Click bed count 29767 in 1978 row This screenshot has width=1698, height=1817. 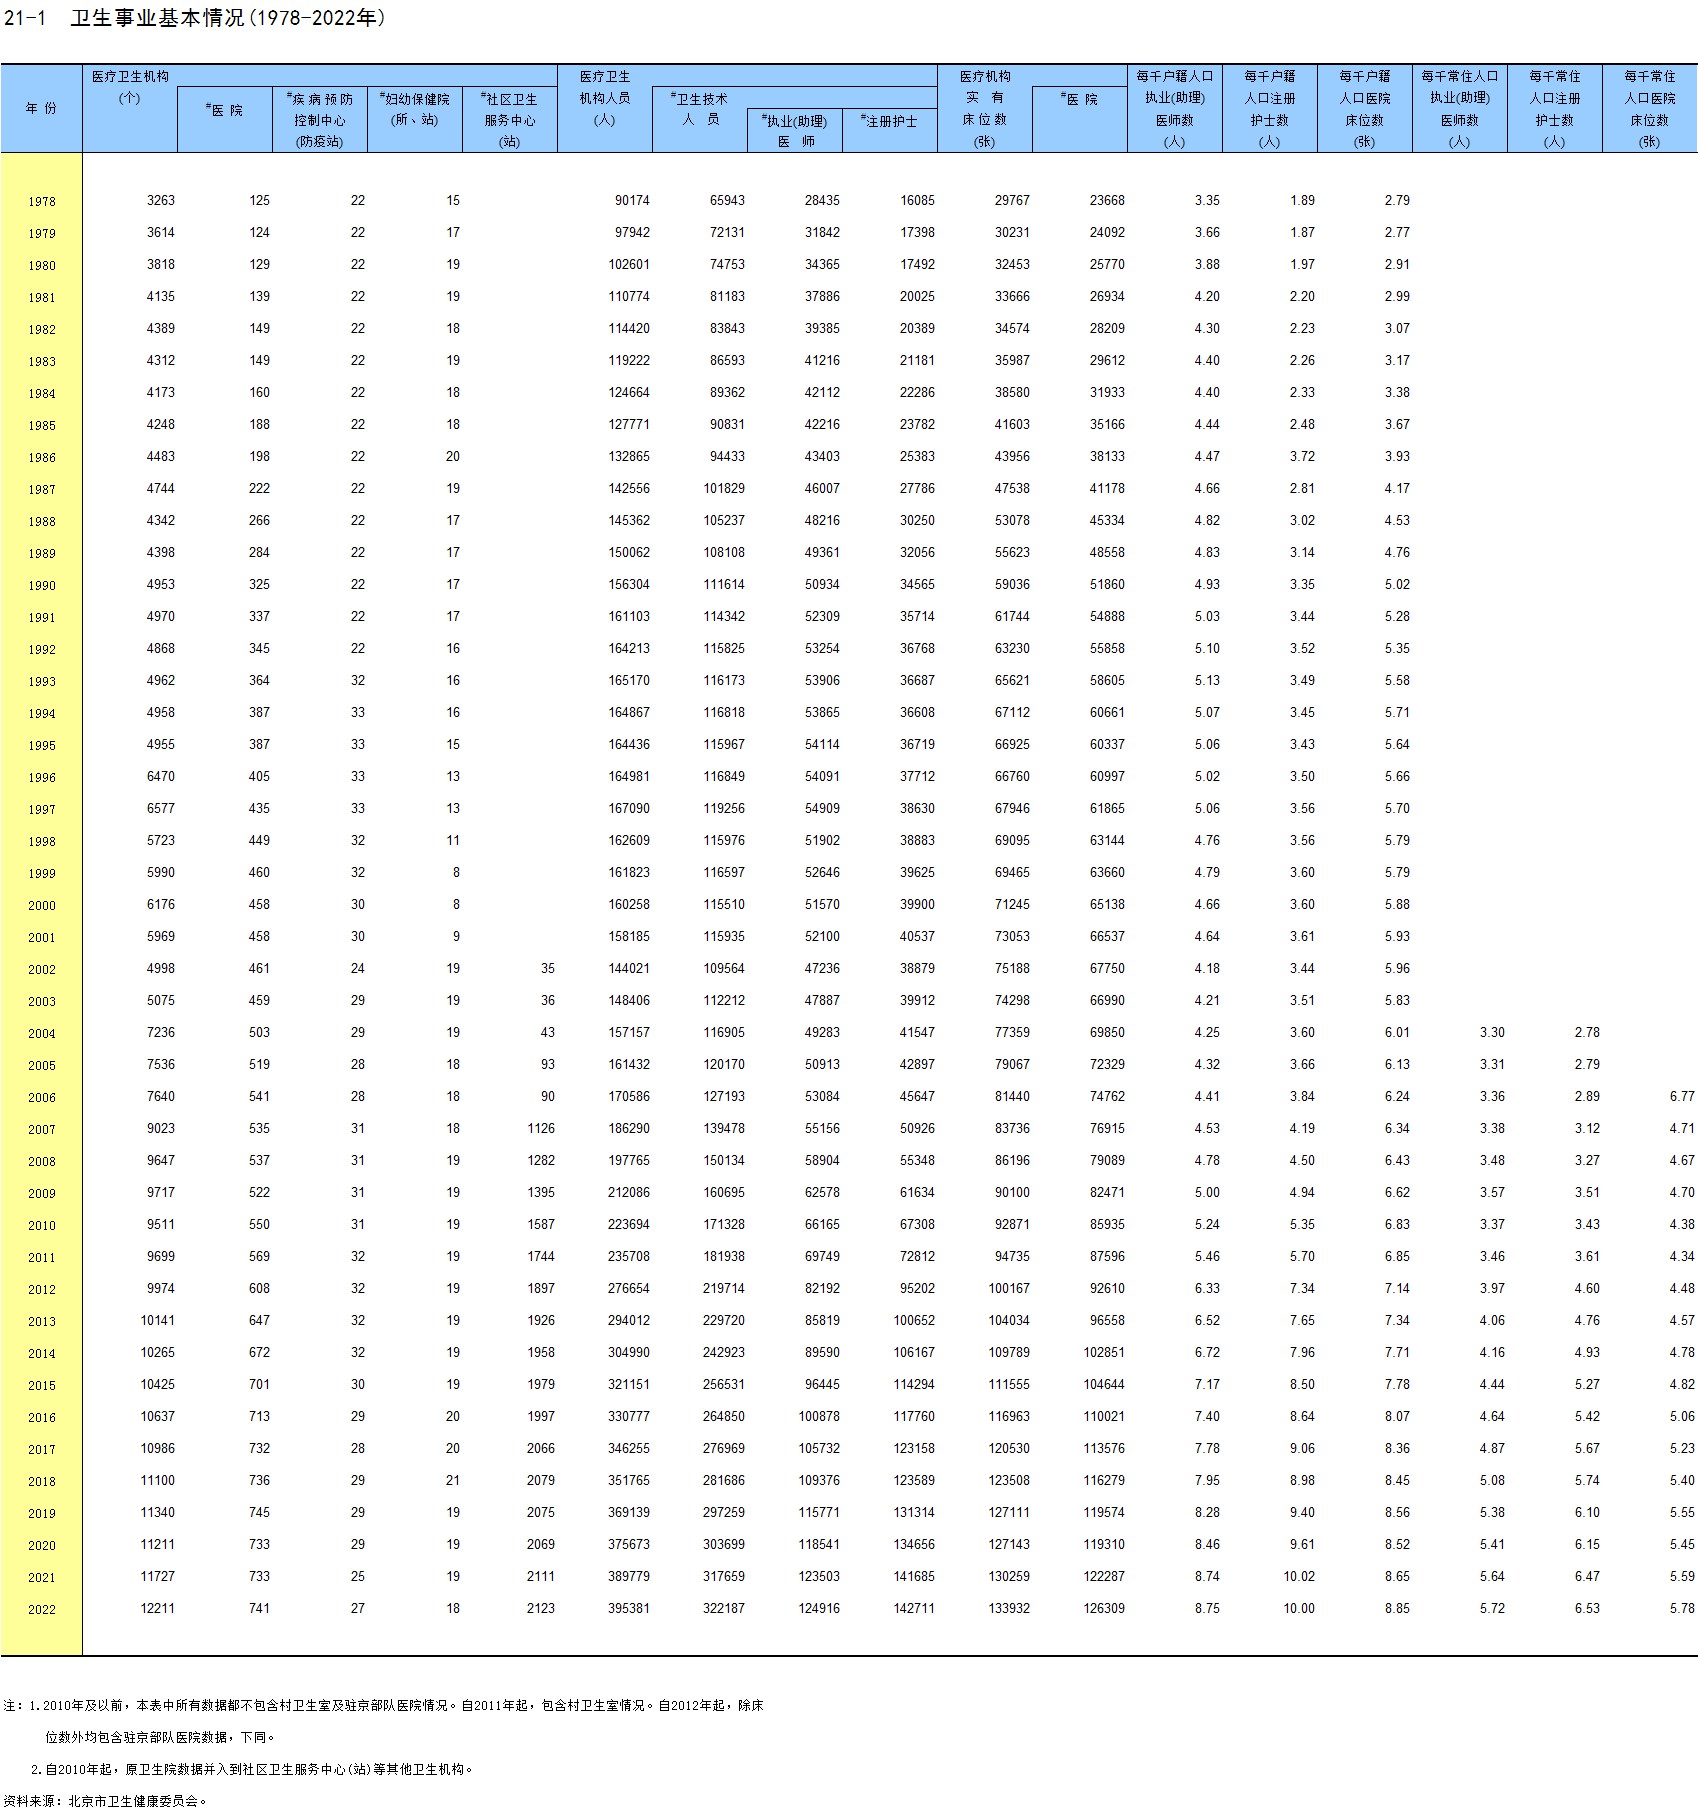point(1012,201)
